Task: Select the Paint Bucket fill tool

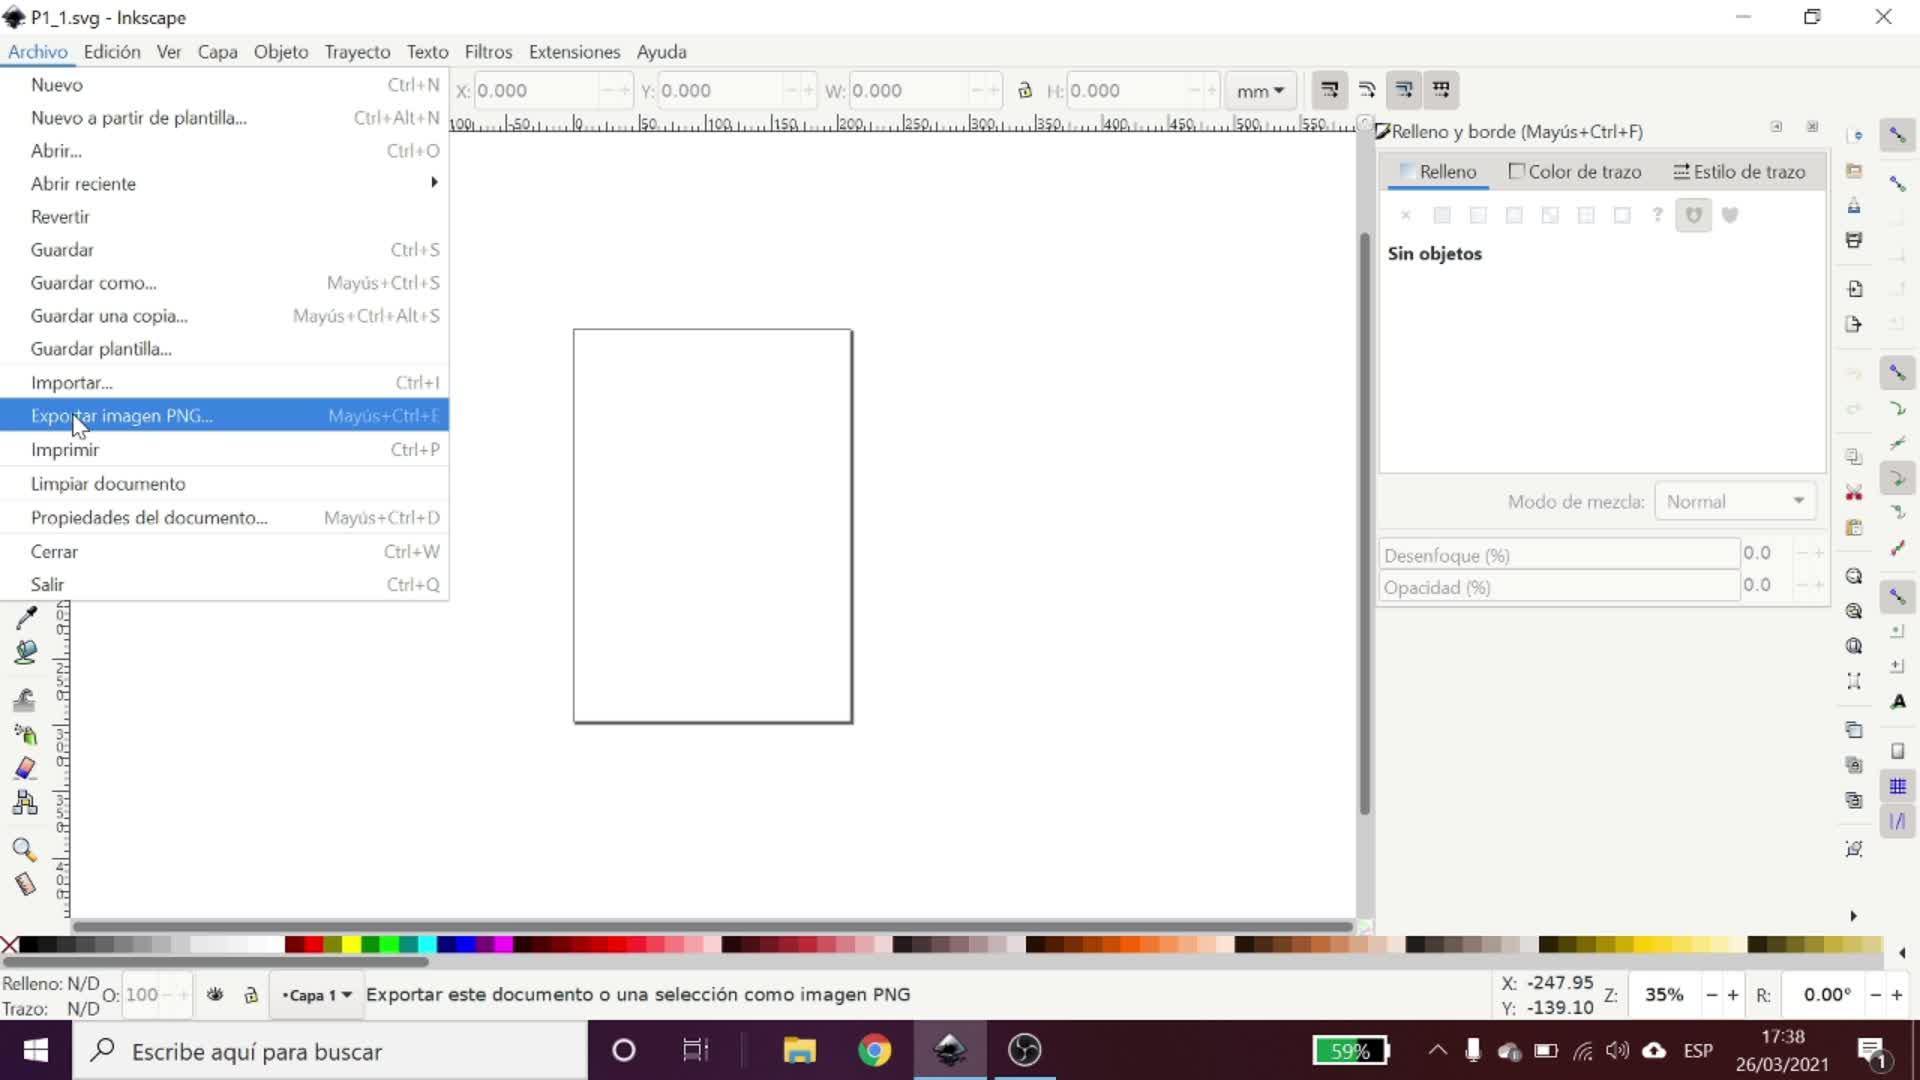Action: [x=25, y=652]
